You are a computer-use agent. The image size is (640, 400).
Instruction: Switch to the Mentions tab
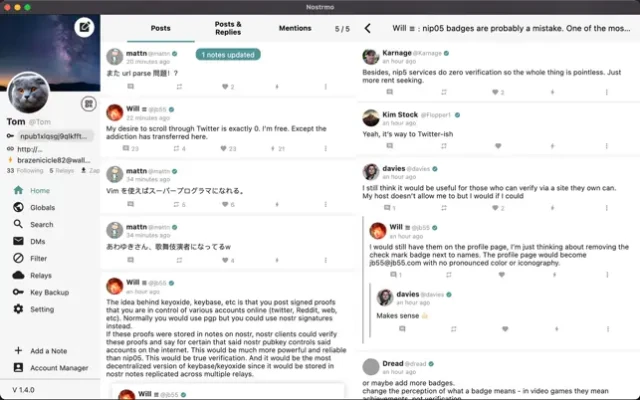point(295,28)
